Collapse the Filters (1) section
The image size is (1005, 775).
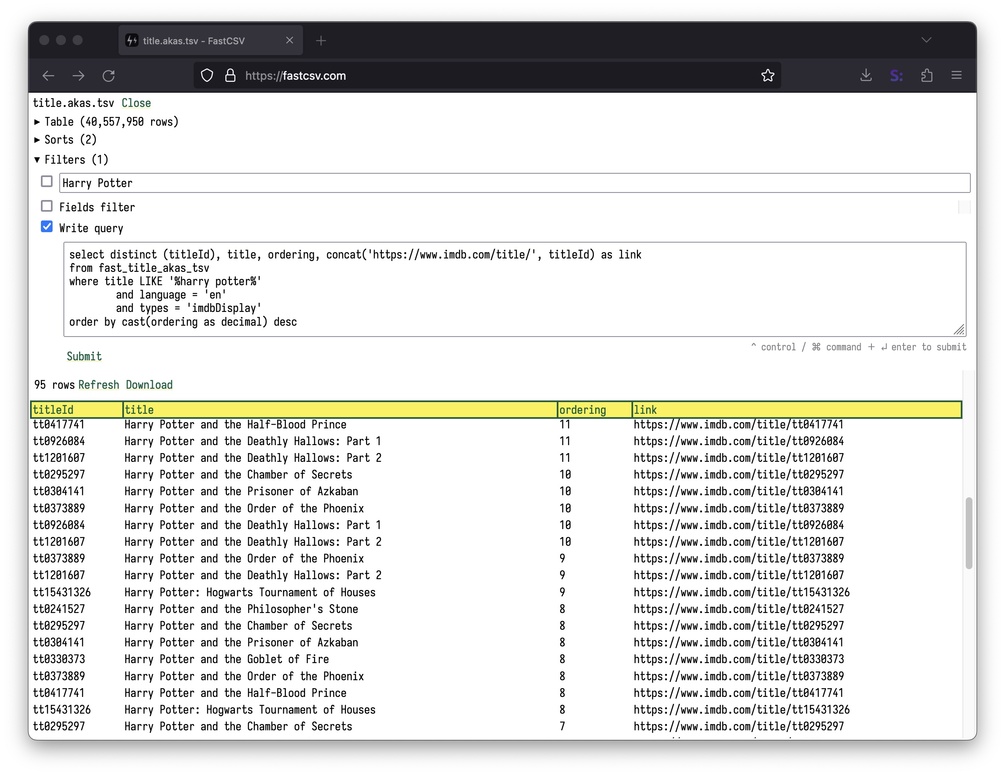coord(71,160)
